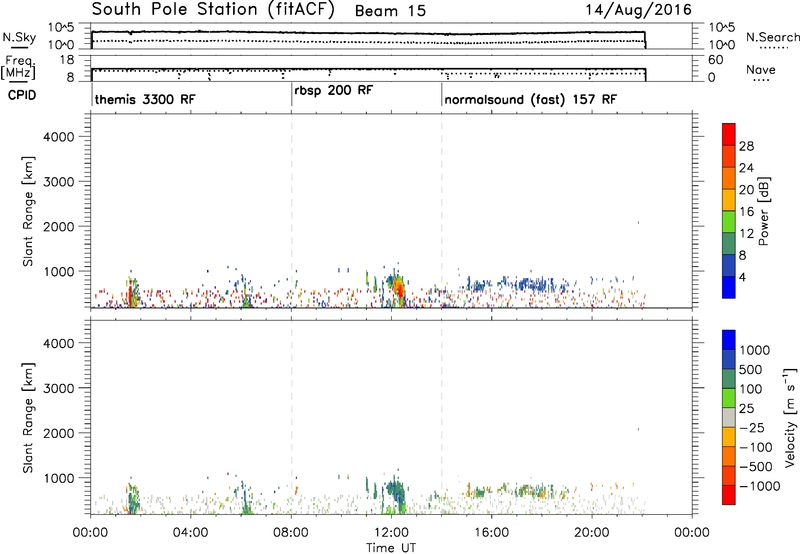Click the date 14/Aug/2016

[638, 10]
